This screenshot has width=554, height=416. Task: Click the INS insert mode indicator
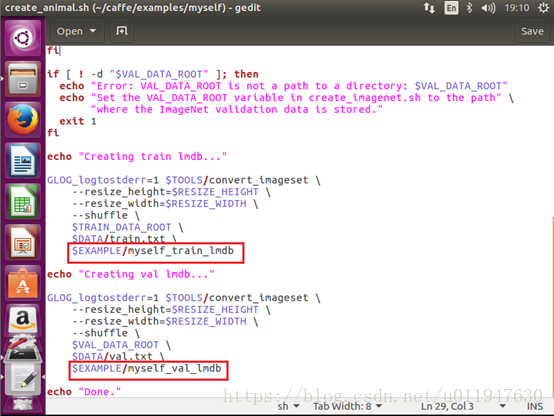(535, 406)
